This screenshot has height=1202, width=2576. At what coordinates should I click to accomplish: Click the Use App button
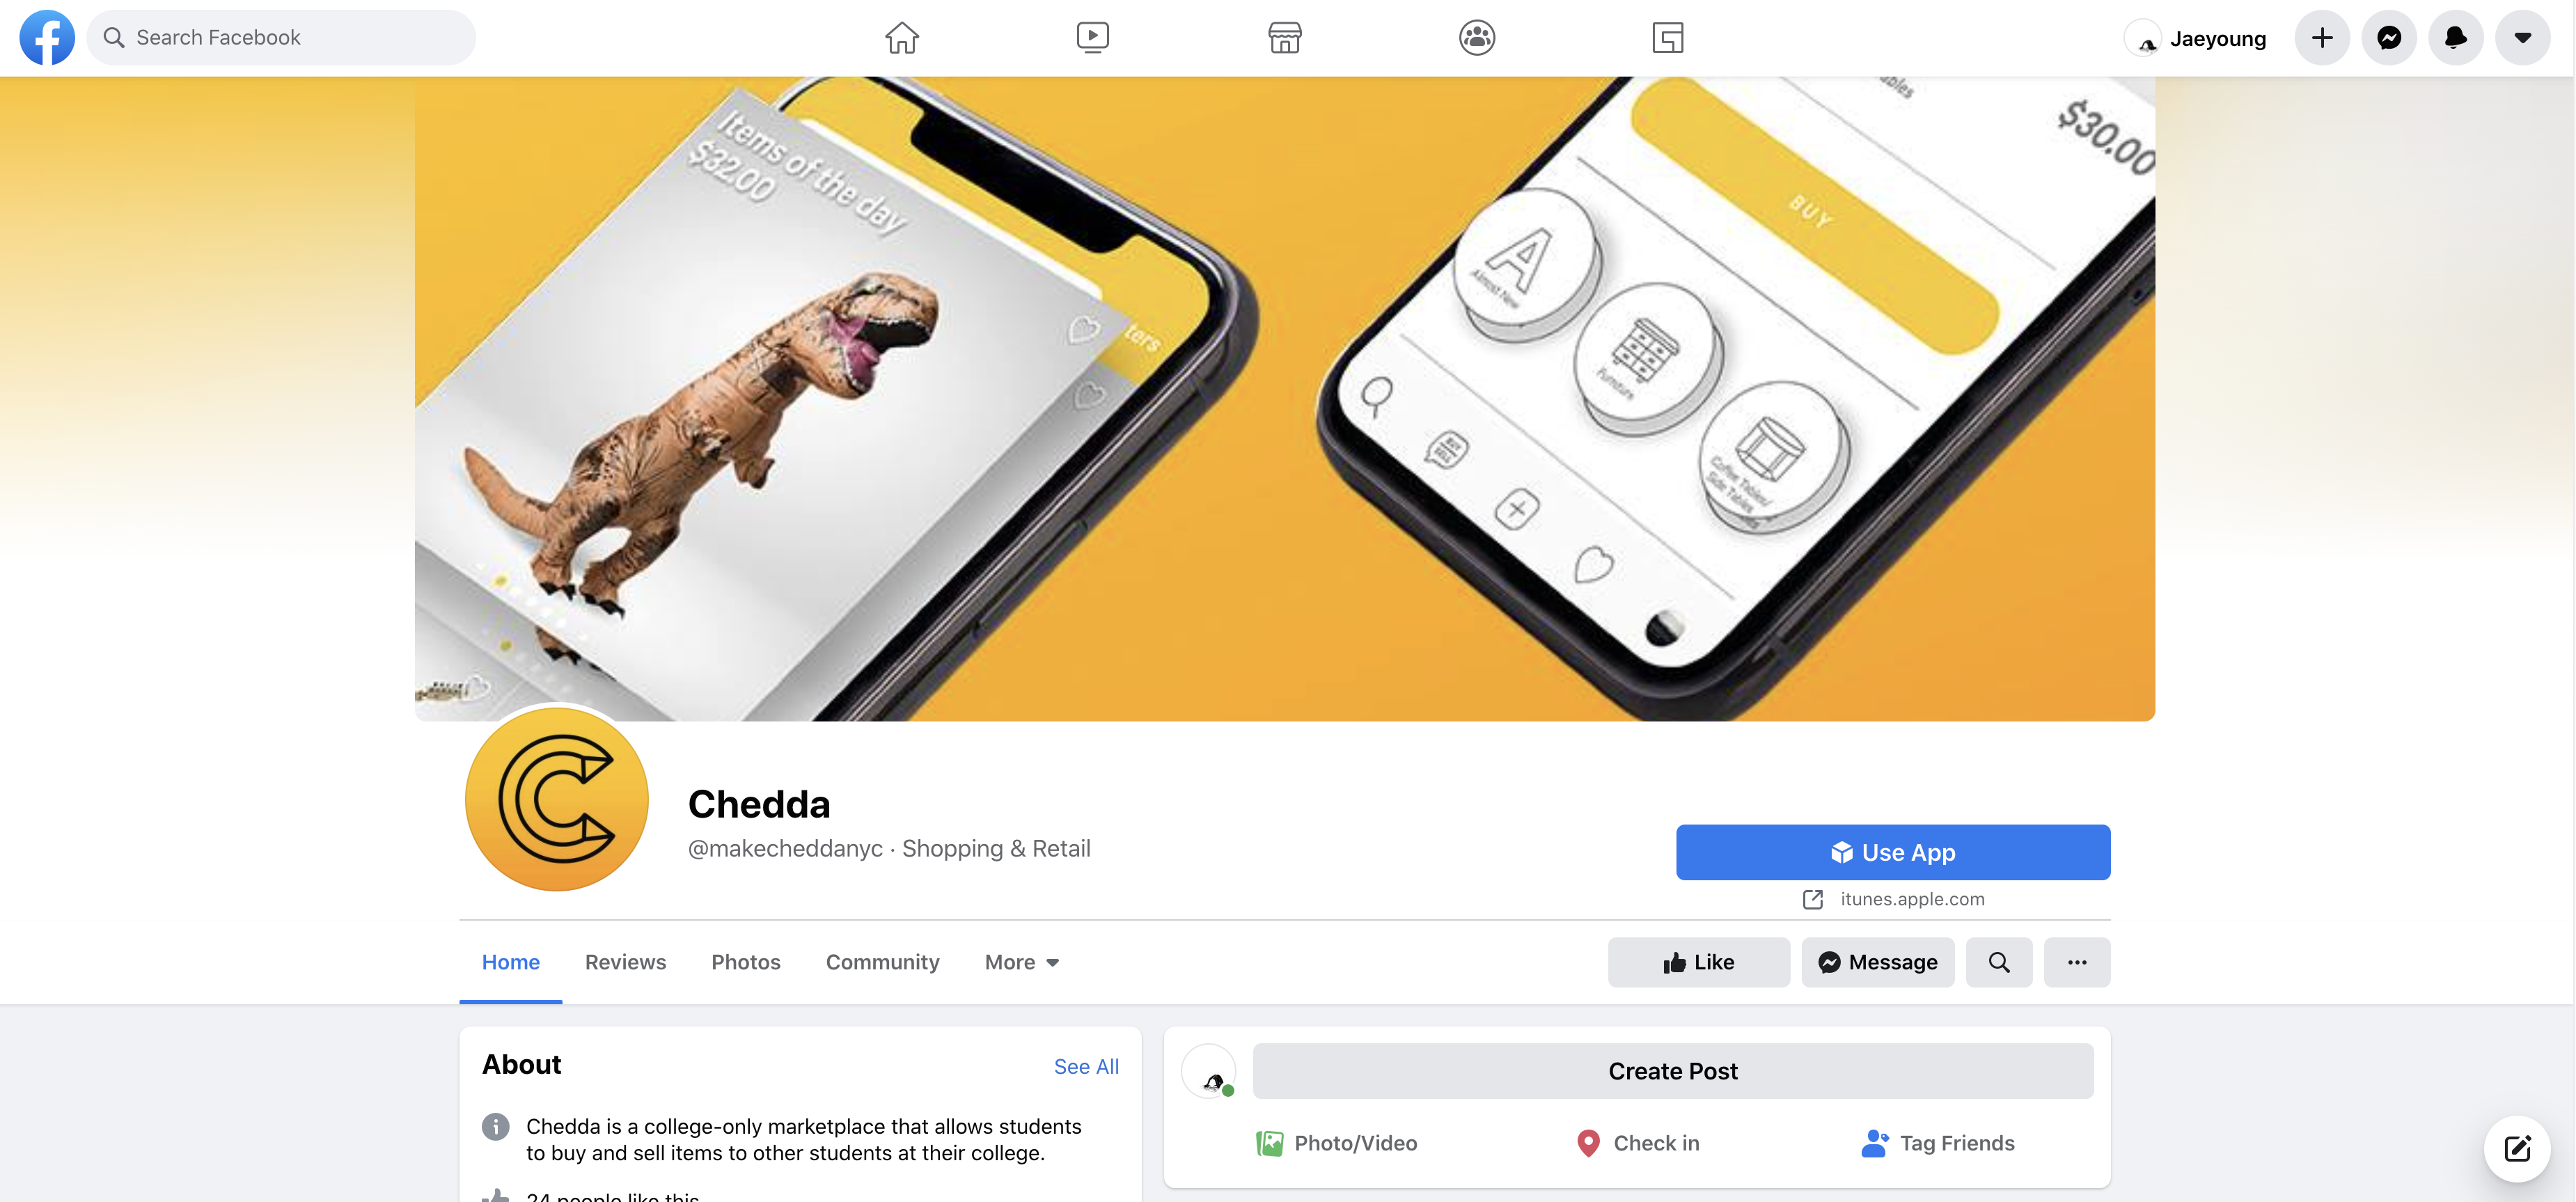[1893, 852]
